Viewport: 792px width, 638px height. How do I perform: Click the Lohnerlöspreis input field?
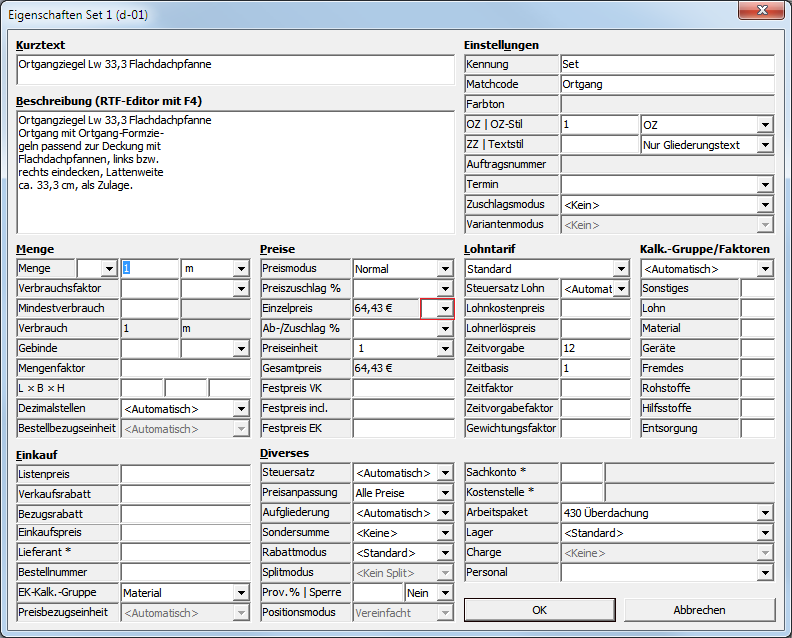[596, 329]
